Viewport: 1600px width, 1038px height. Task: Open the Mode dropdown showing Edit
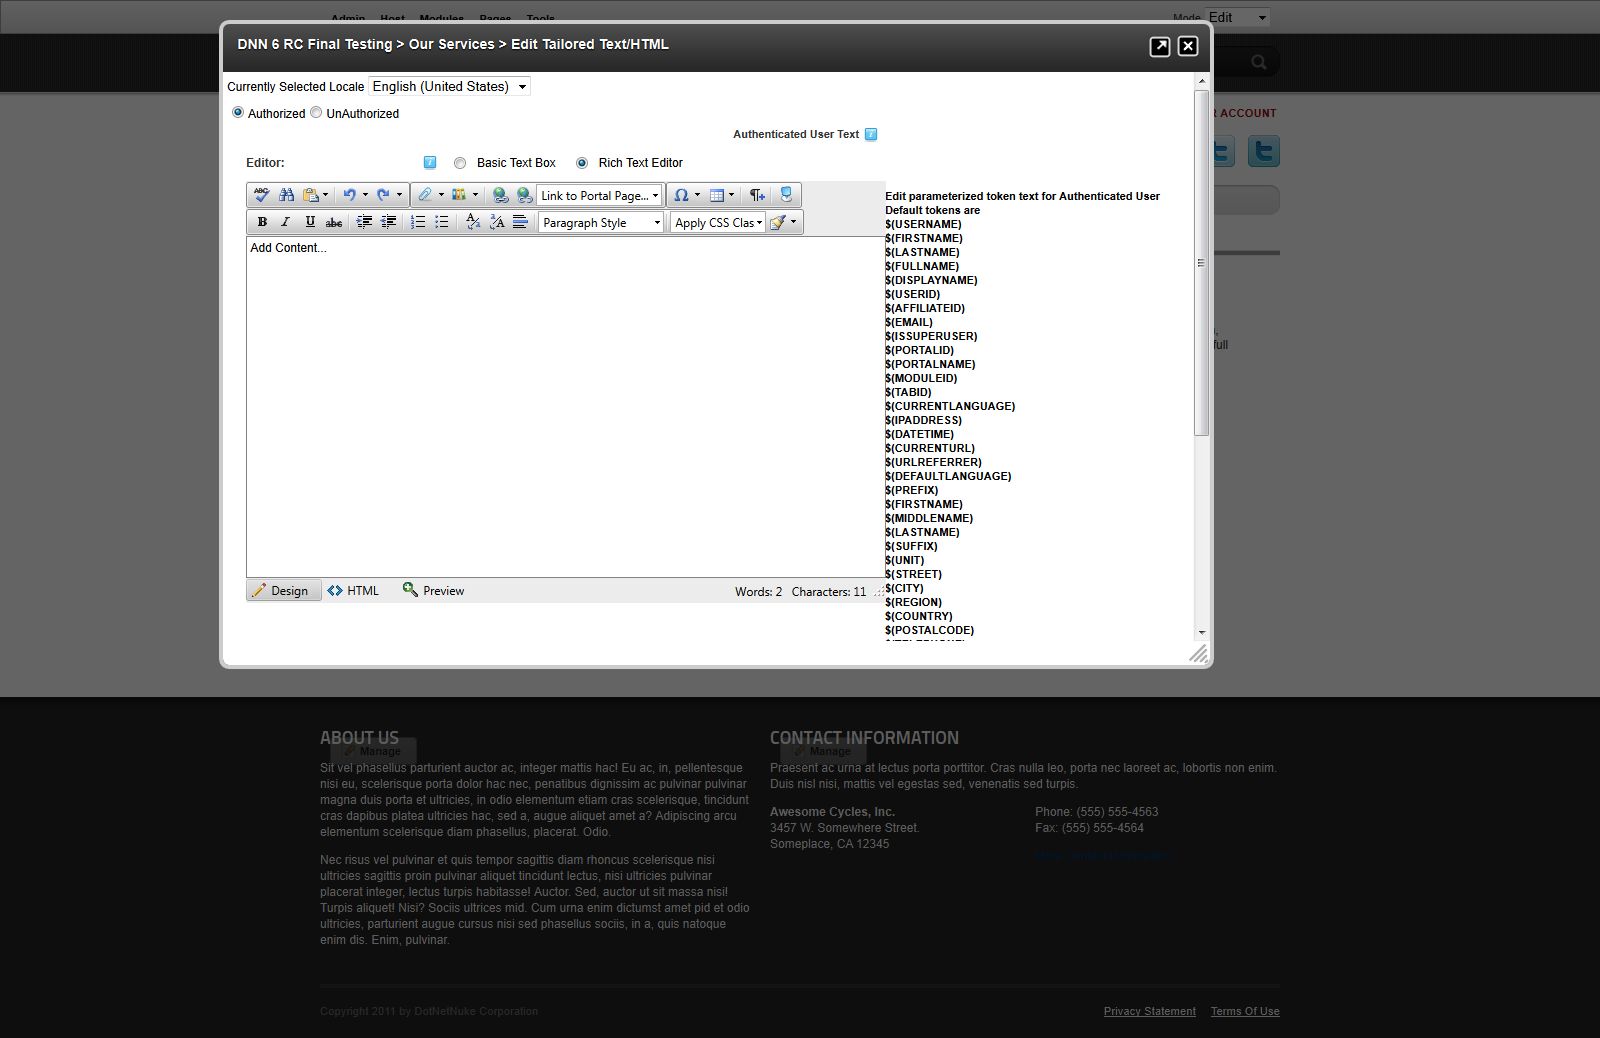pos(1238,17)
